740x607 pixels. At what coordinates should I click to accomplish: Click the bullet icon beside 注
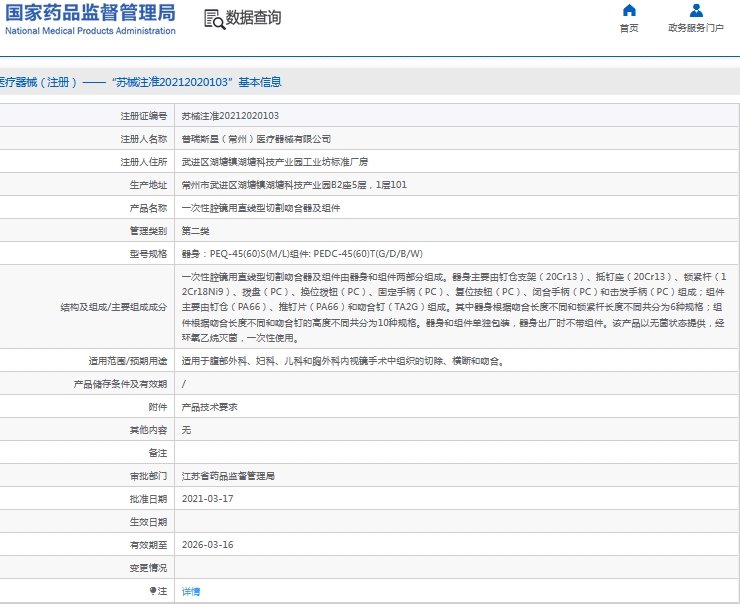pos(152,590)
